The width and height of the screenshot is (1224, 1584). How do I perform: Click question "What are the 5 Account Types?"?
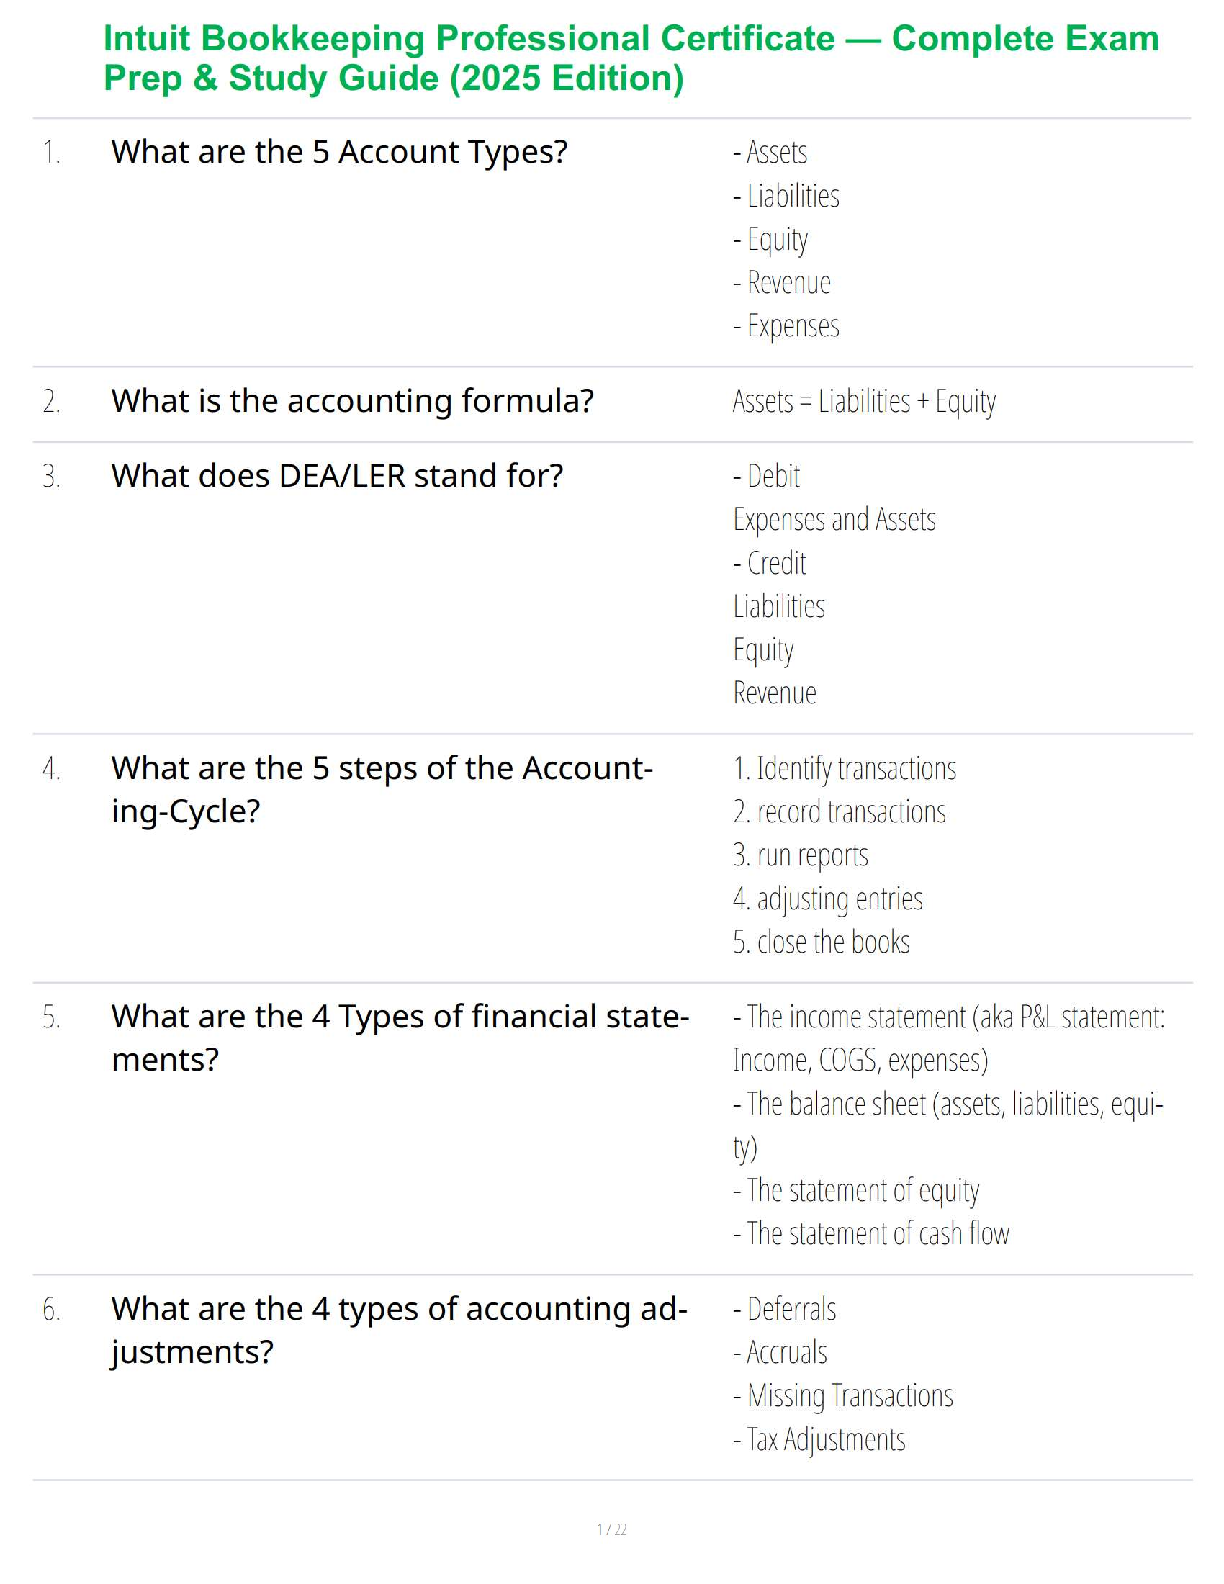339,152
